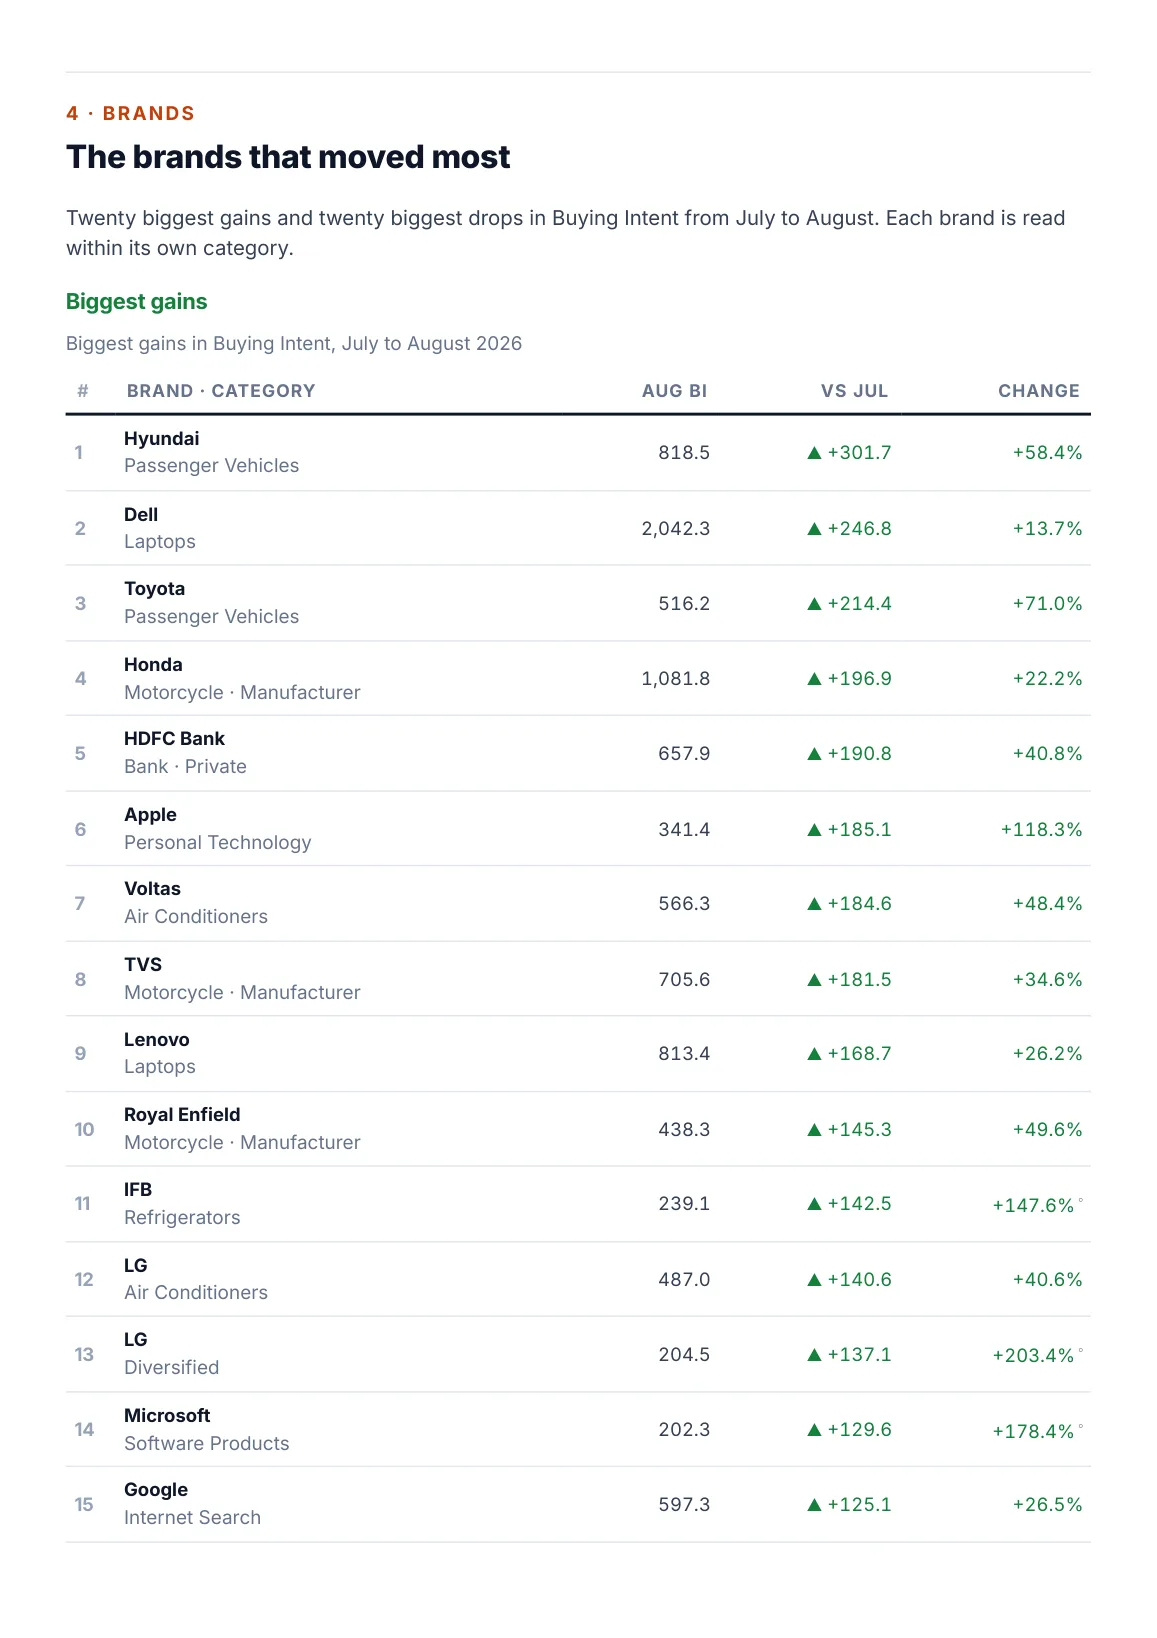The width and height of the screenshot is (1157, 1638).
Task: Select the Voltas brand name
Action: tap(153, 889)
